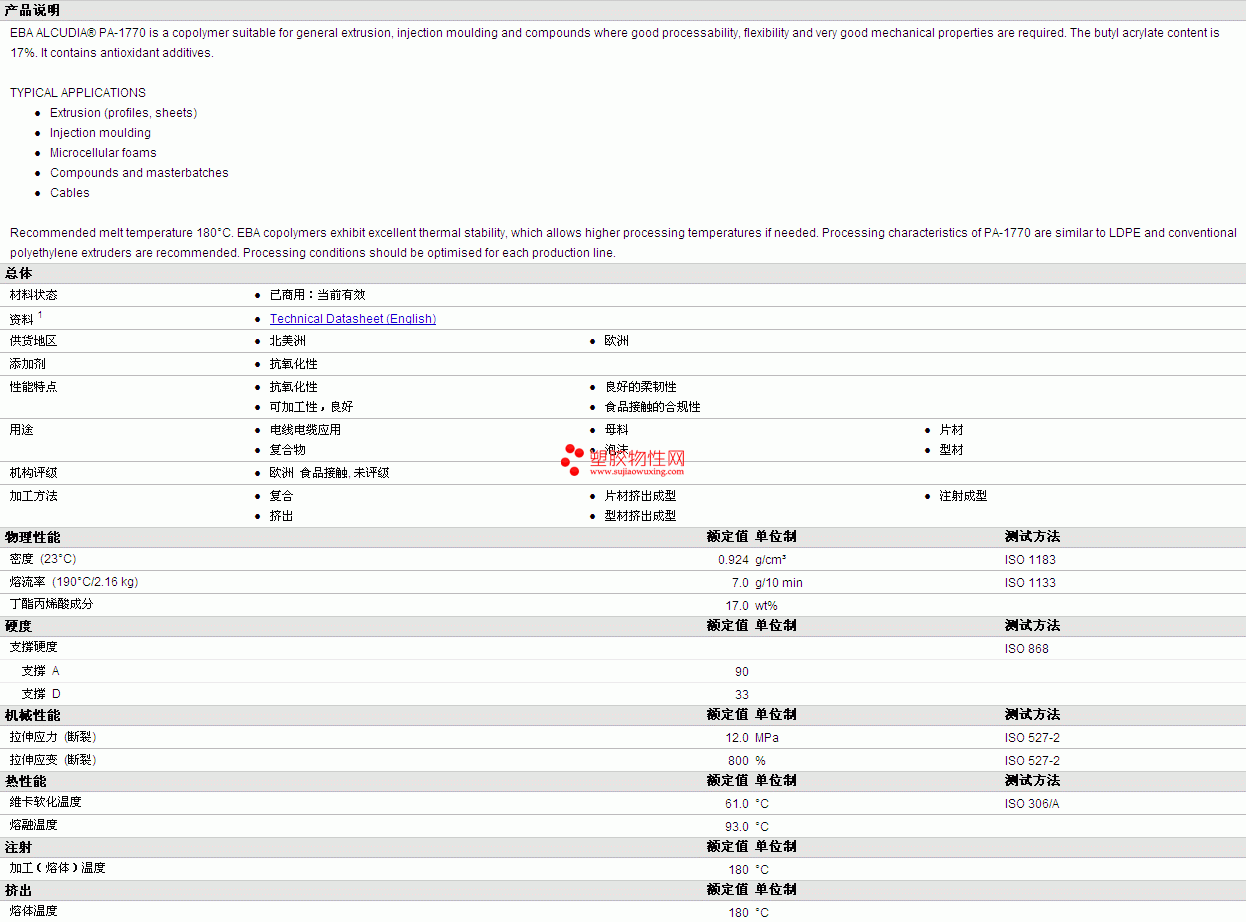Select the 17.0 wt% content value
Image resolution: width=1246 pixels, height=922 pixels.
click(751, 606)
